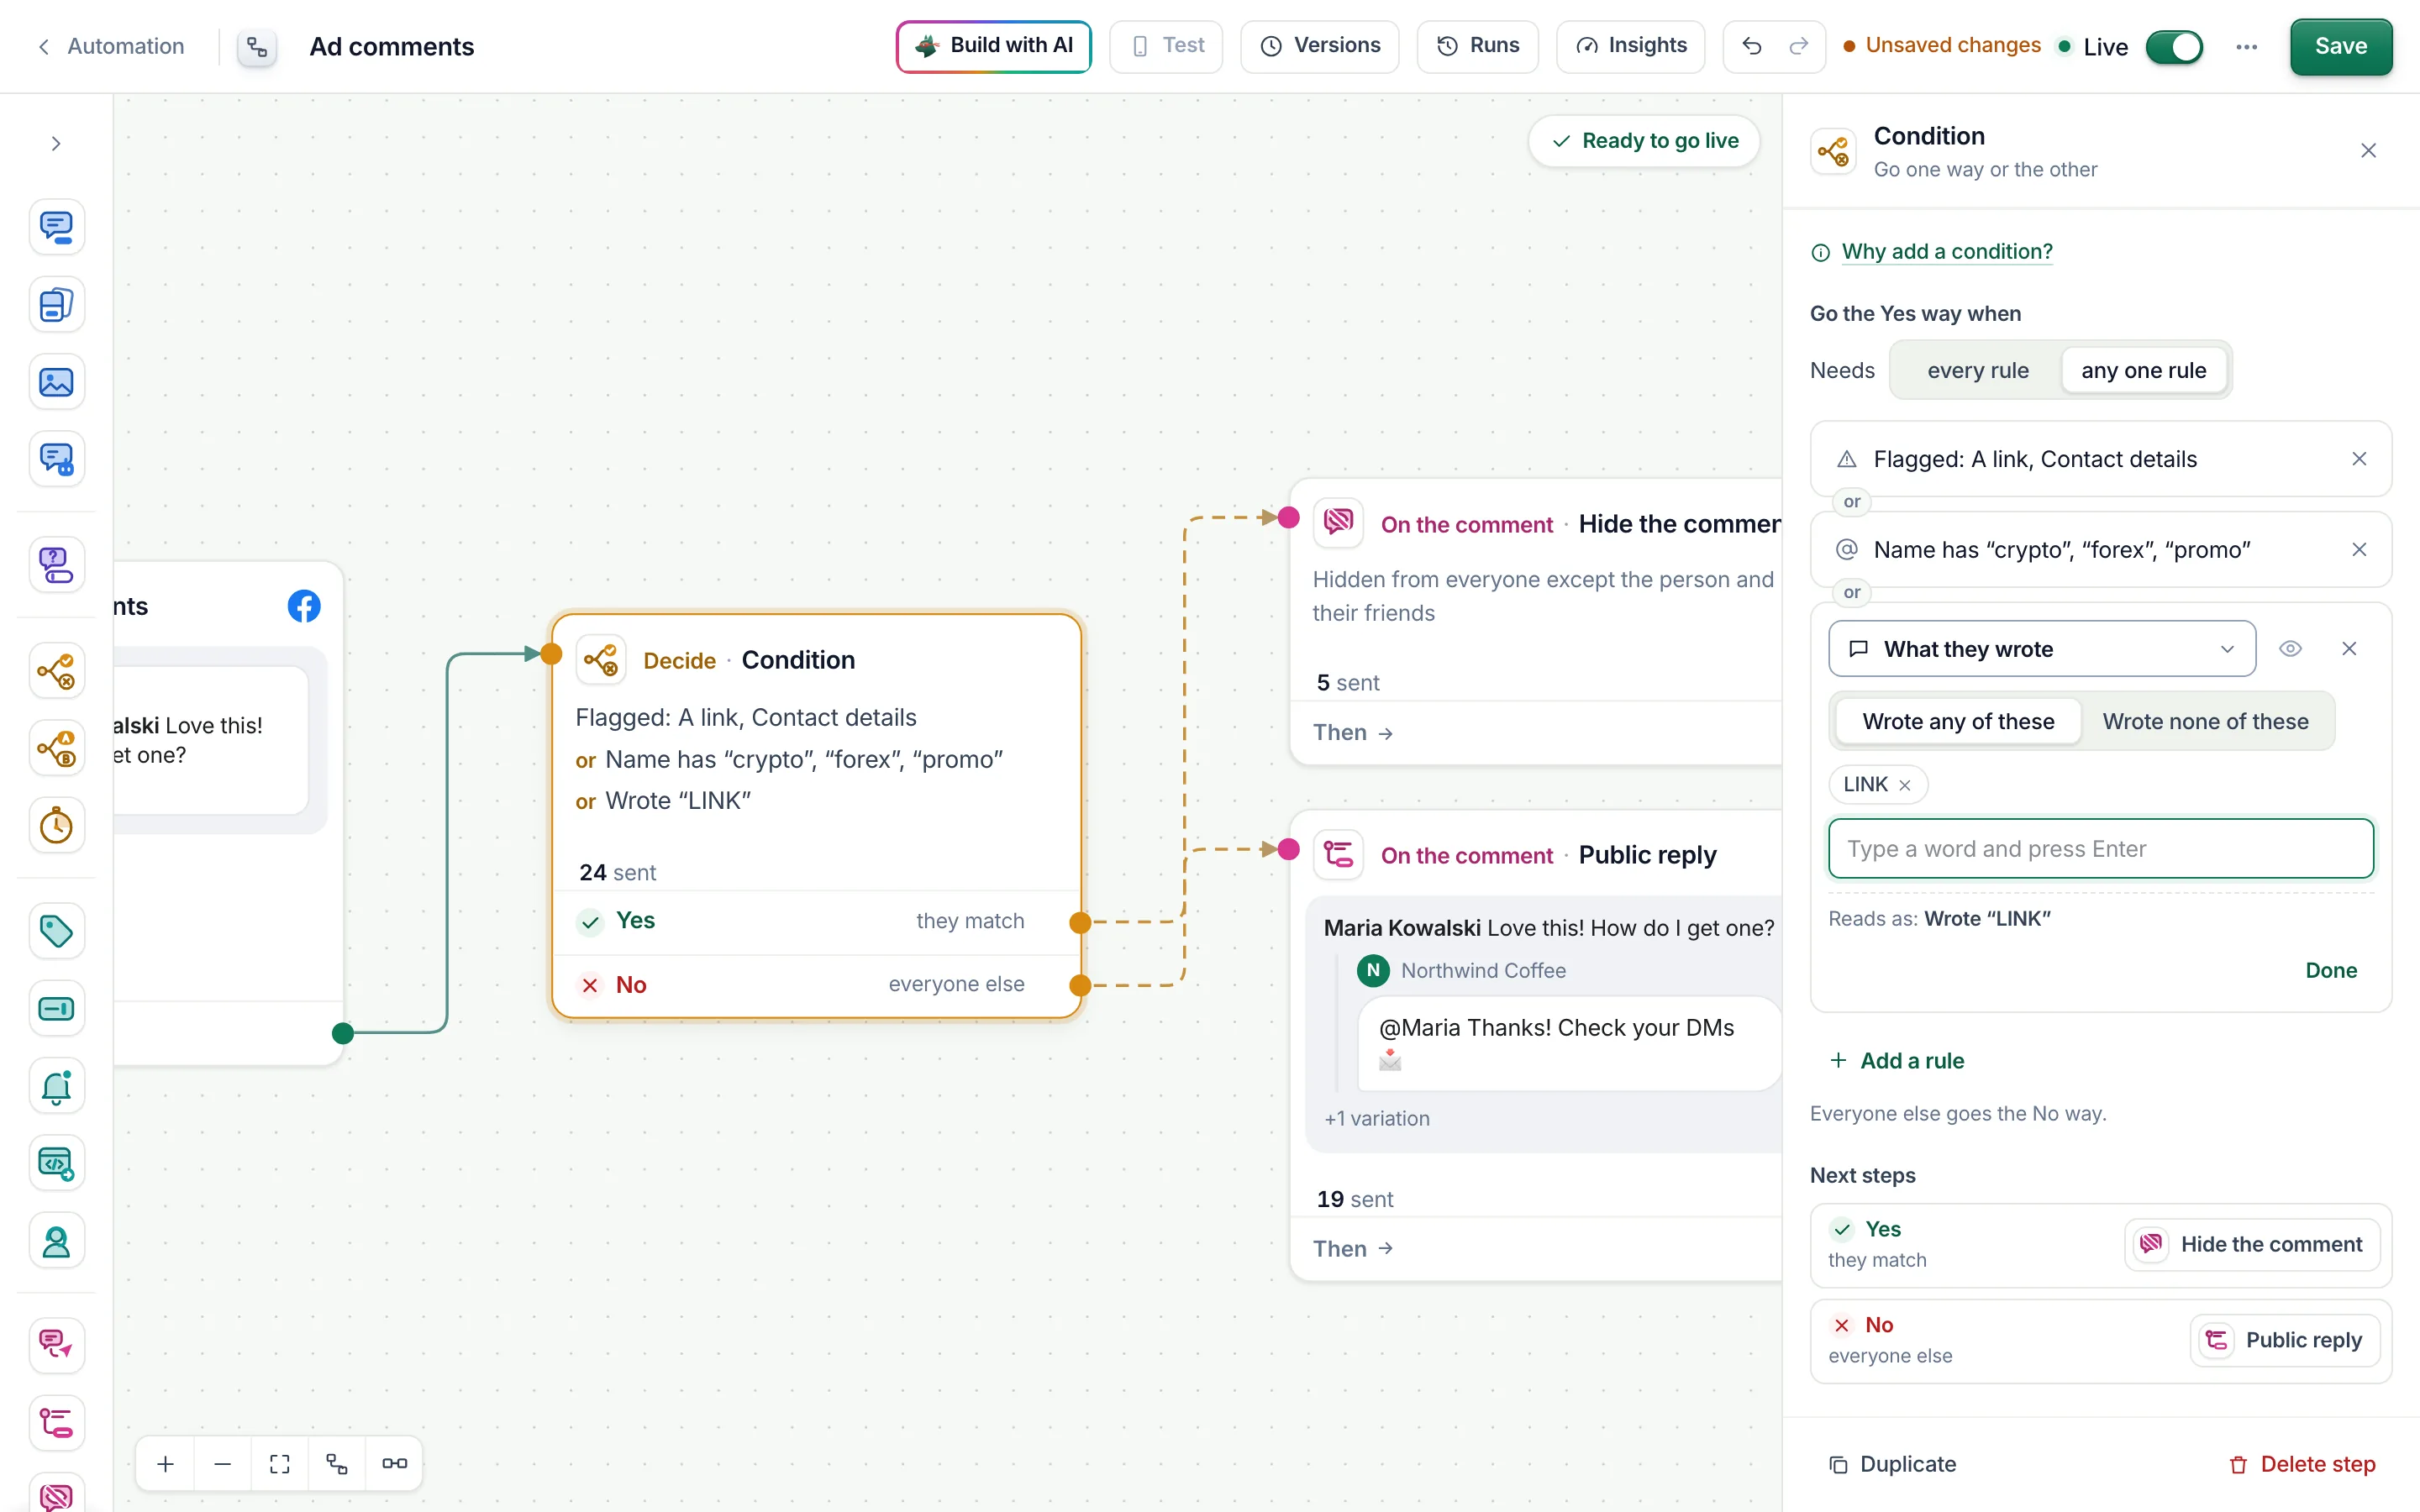Click Build with AI button

pyautogui.click(x=993, y=46)
